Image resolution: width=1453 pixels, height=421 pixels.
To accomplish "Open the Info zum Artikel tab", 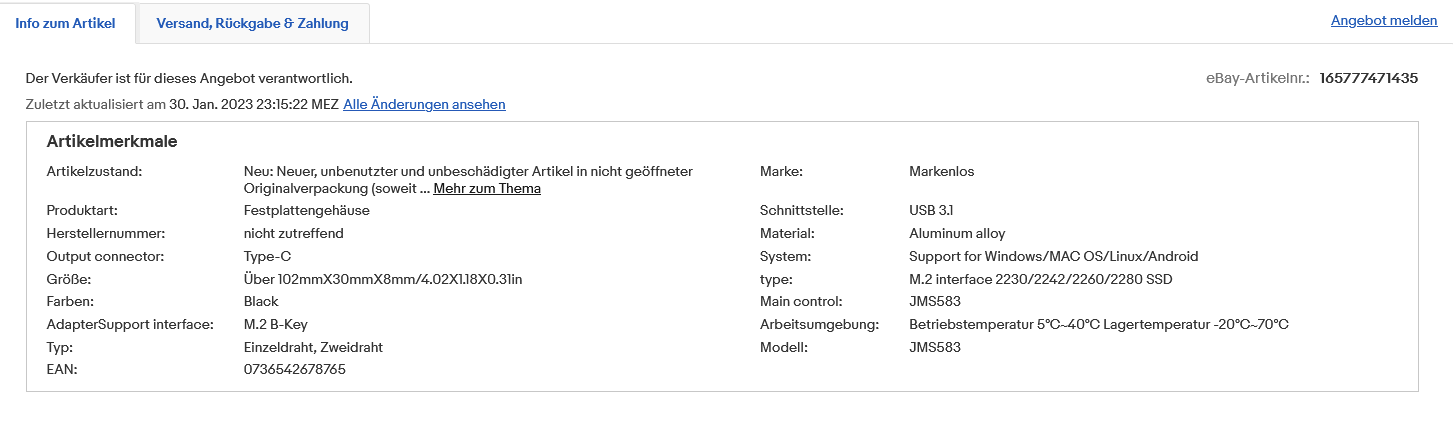I will (x=67, y=23).
